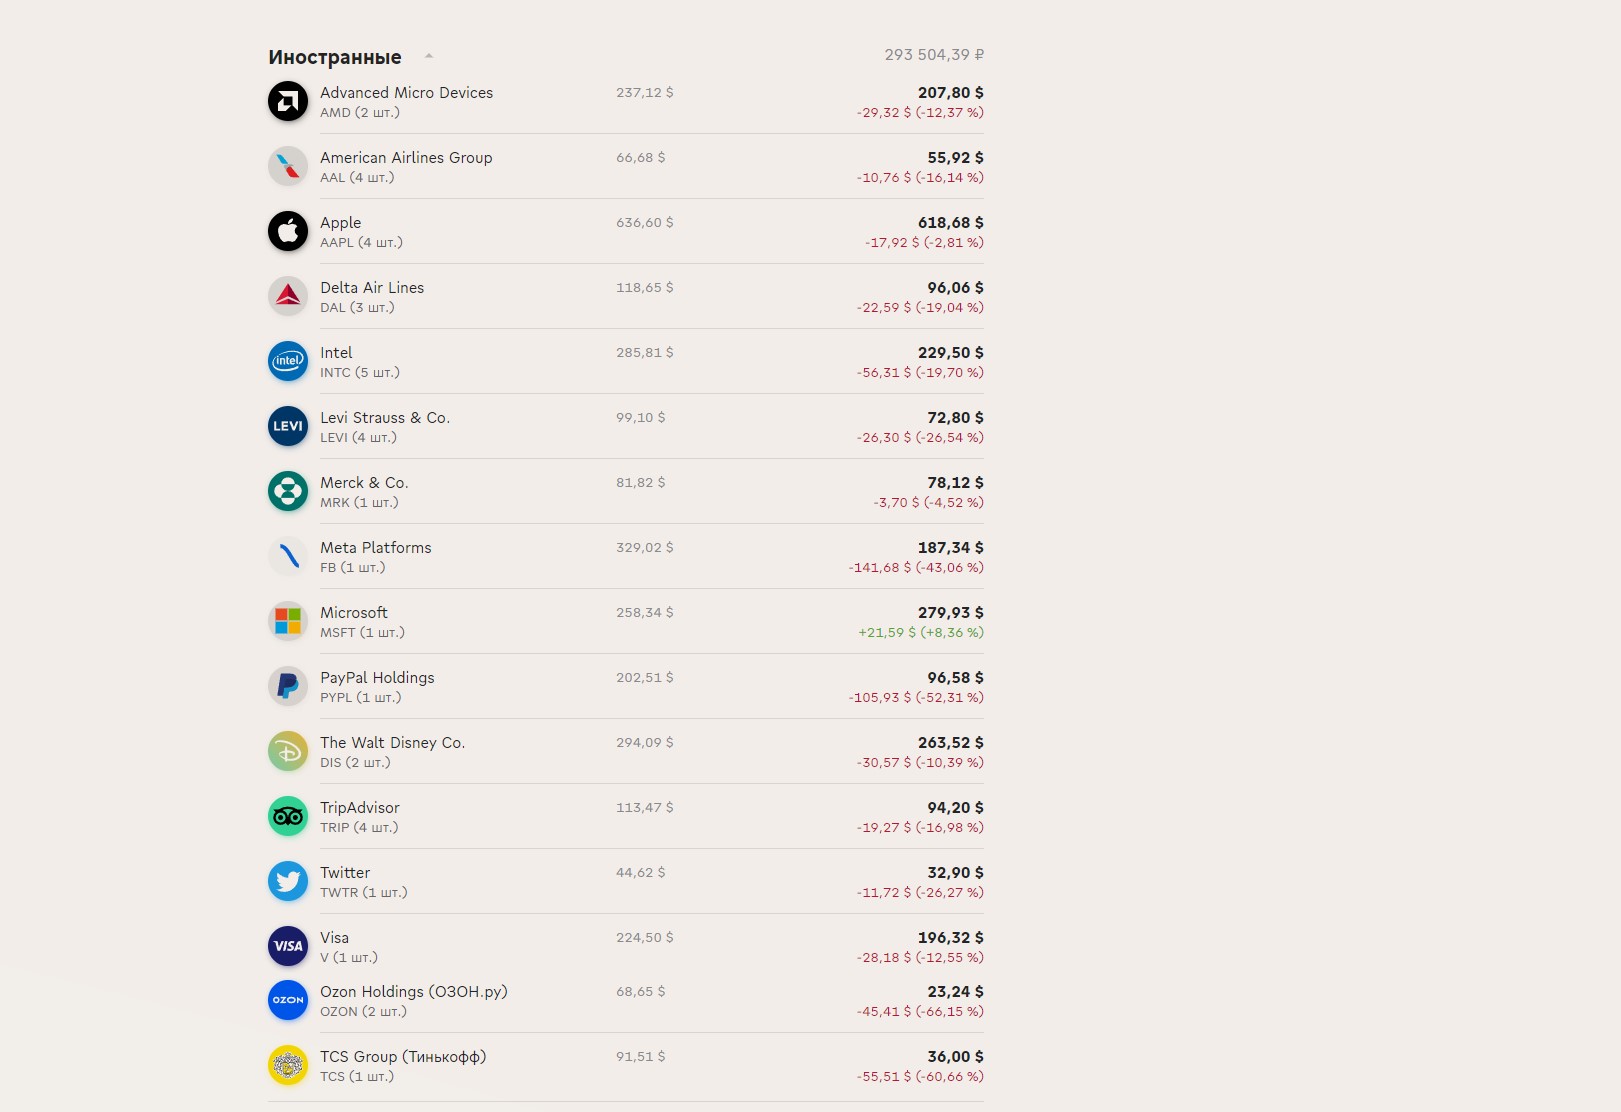Select the Twitter bird icon
1621x1112 pixels.
point(288,881)
